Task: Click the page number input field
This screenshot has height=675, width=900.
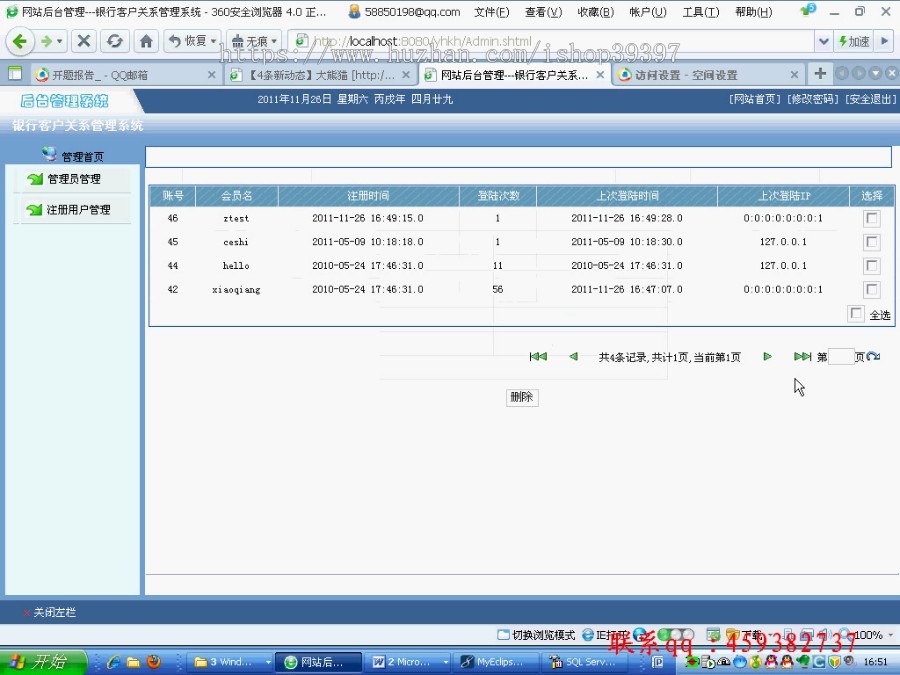Action: click(841, 356)
